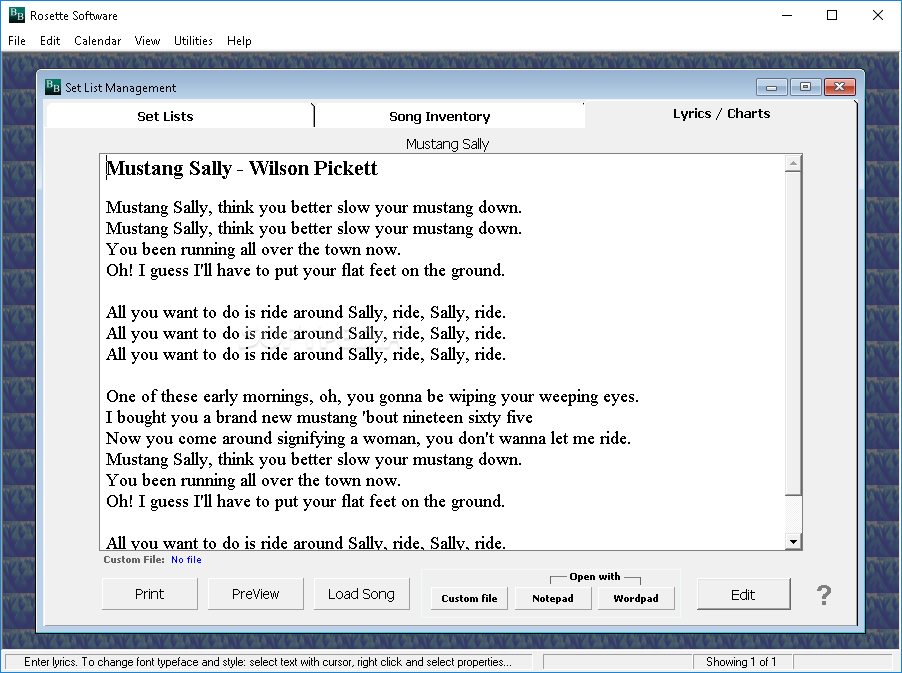Open the Calendar menu
Screen dimensions: 902x673
pos(98,41)
